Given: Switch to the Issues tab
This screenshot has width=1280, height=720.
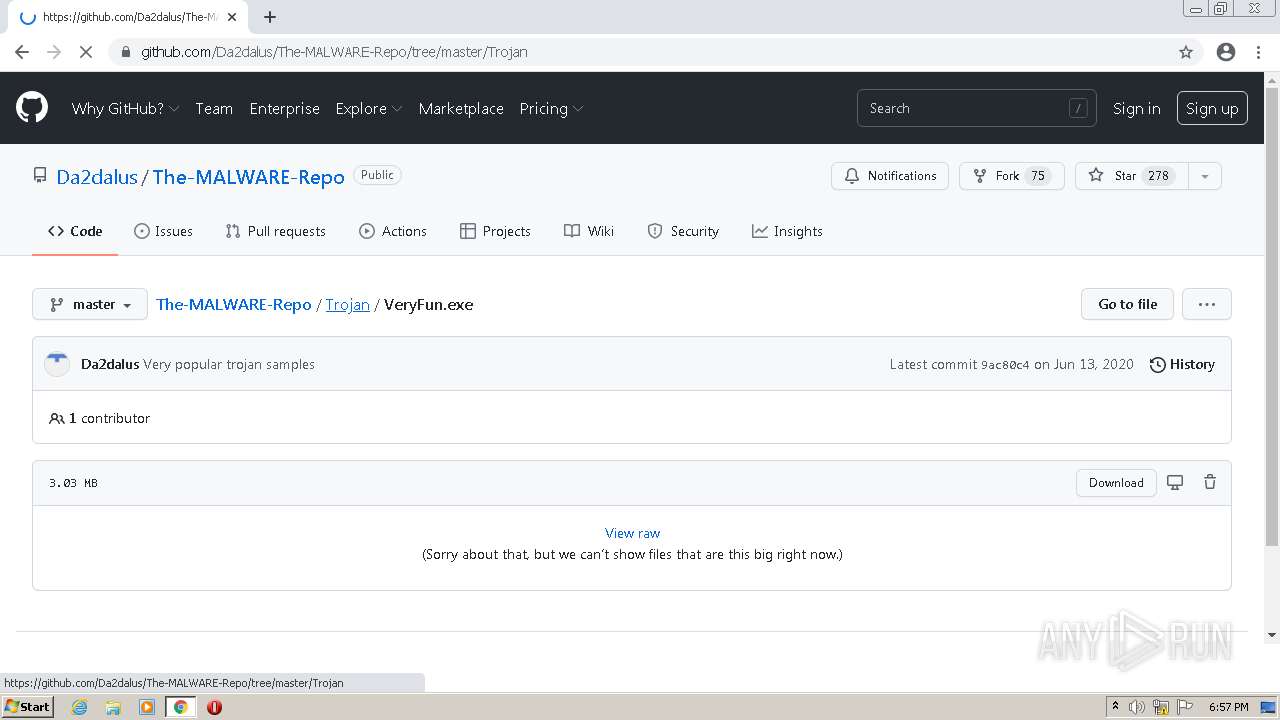Looking at the screenshot, I should (163, 231).
